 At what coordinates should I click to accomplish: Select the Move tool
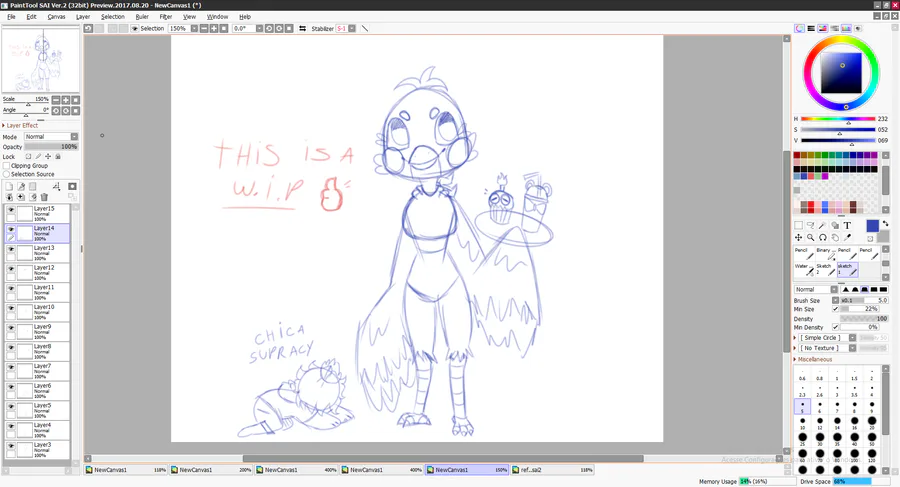tap(798, 237)
